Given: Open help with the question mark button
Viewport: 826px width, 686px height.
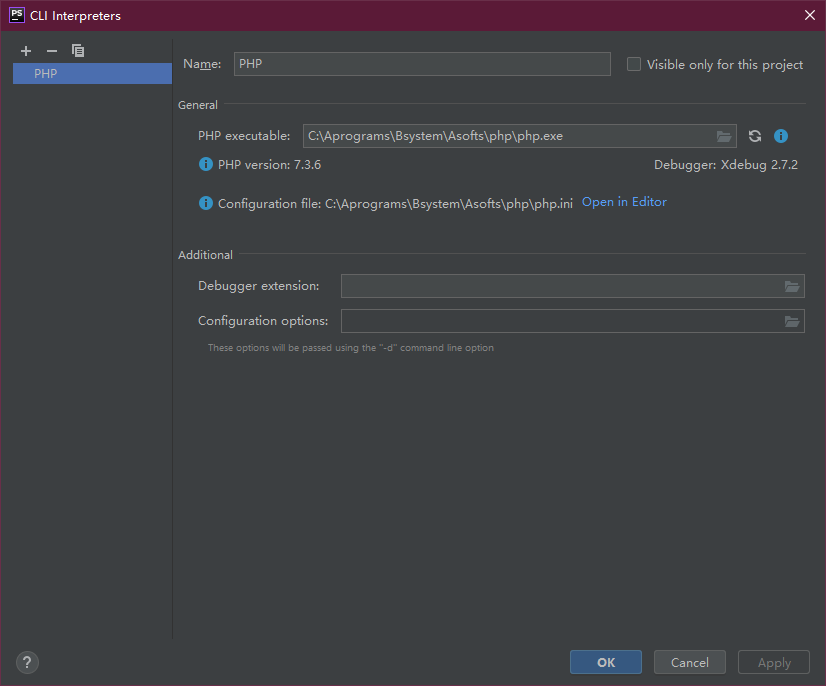Looking at the screenshot, I should tap(27, 662).
